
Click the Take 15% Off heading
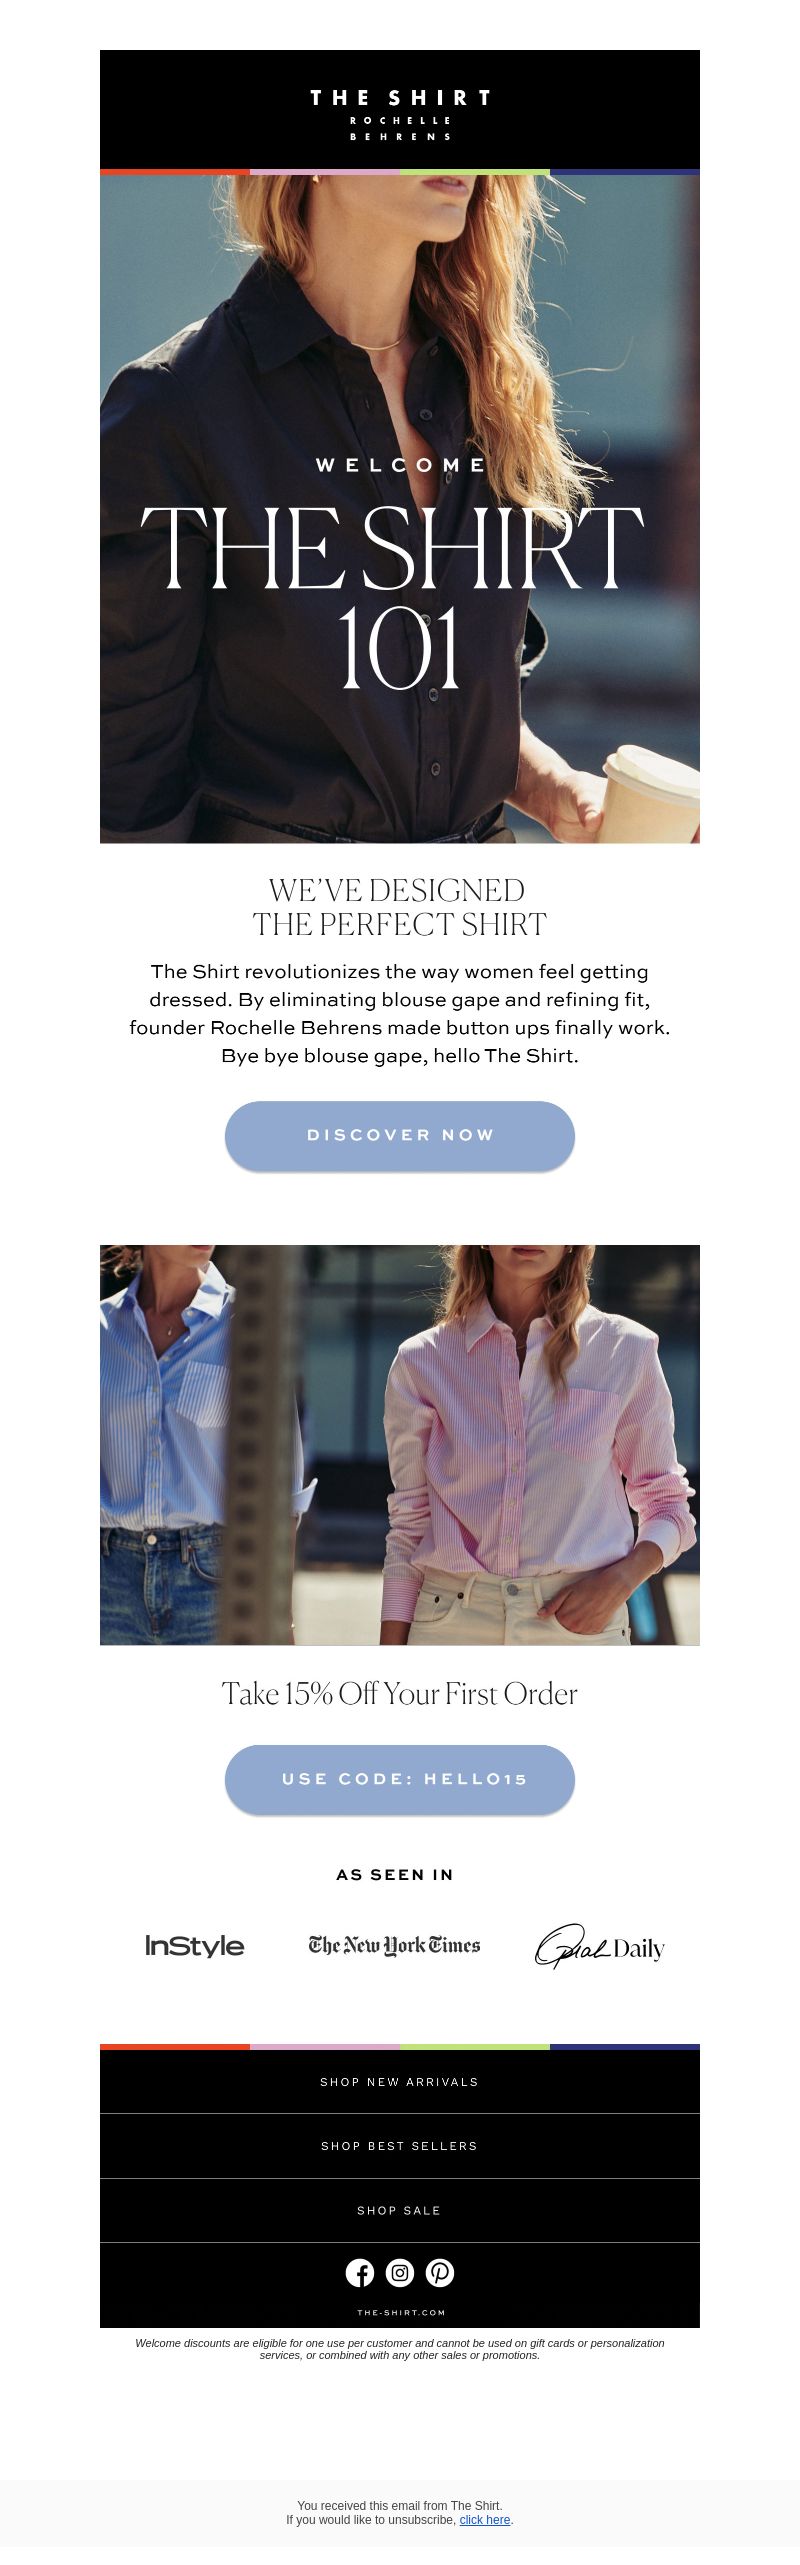point(400,1694)
